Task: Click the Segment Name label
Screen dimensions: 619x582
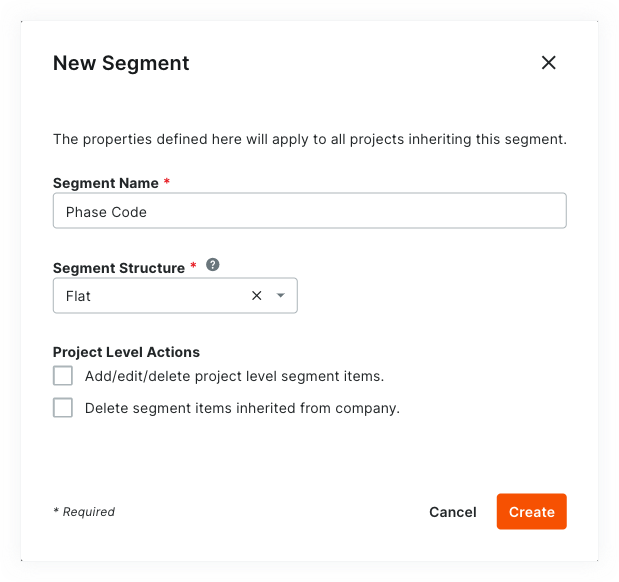Action: tap(106, 183)
